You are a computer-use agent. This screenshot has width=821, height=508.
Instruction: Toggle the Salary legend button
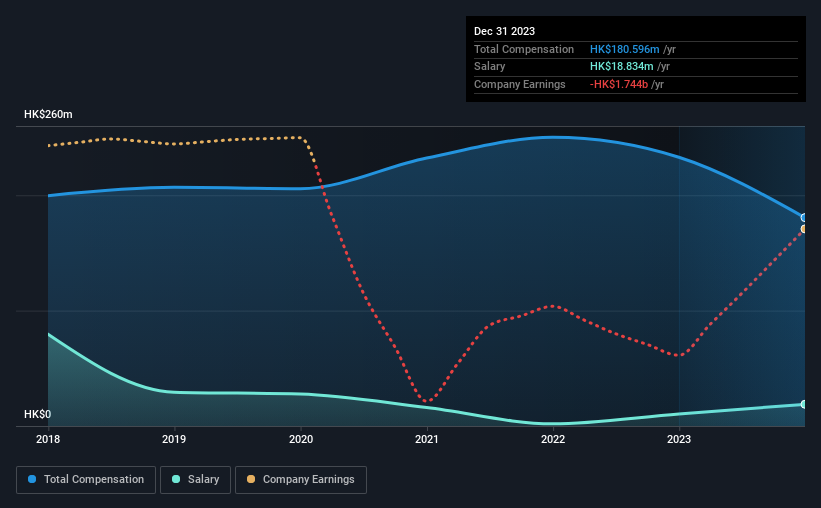click(195, 480)
